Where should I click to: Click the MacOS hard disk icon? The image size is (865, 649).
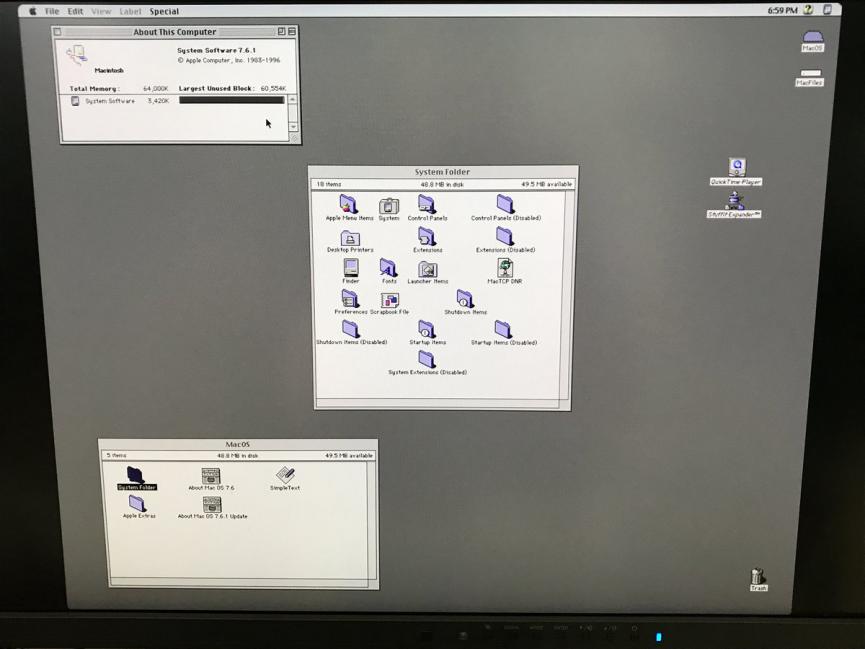pyautogui.click(x=812, y=38)
